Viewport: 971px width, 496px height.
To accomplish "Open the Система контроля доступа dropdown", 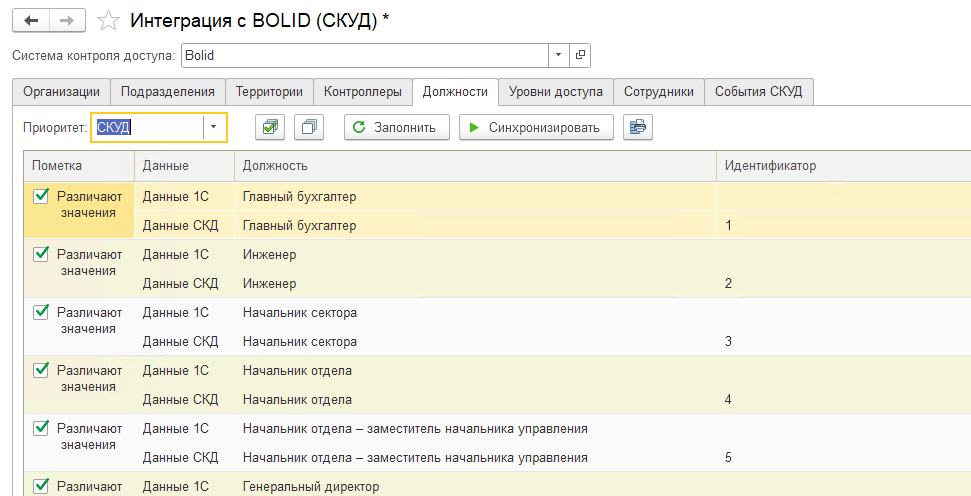I will (x=558, y=55).
